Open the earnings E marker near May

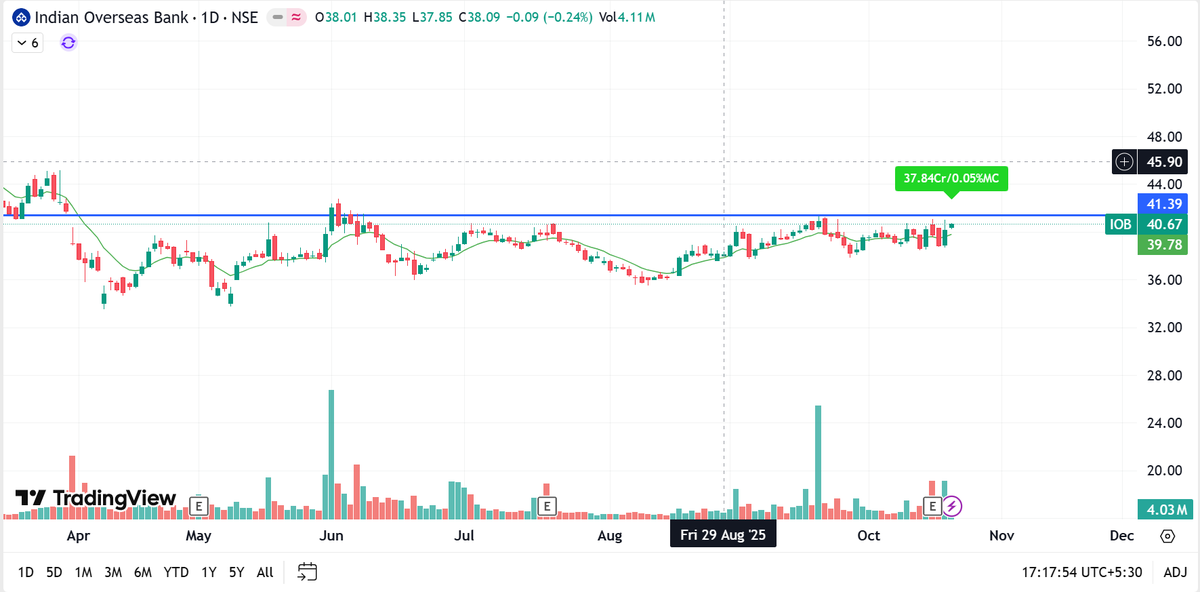coord(198,506)
